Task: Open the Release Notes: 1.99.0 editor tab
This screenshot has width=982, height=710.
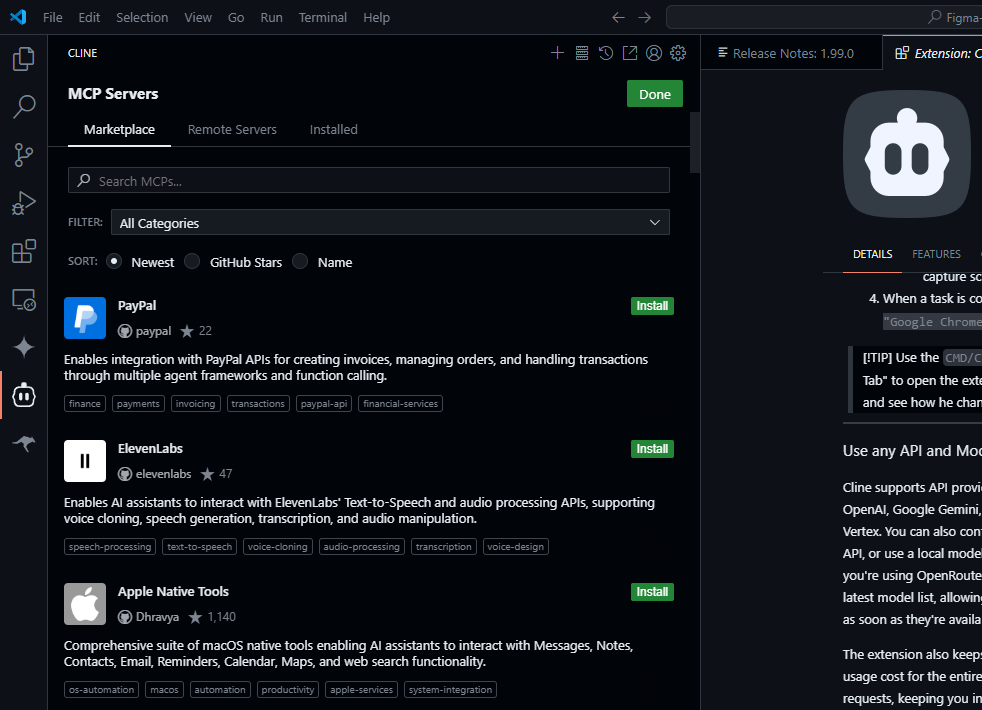Action: point(792,53)
